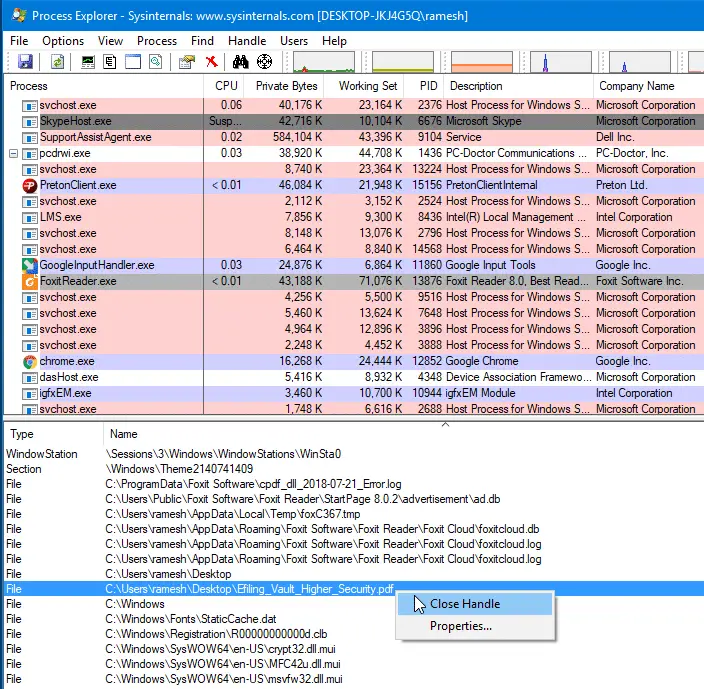Click the yellow commit history mini graph
The height and width of the screenshot is (689, 704).
tap(403, 61)
